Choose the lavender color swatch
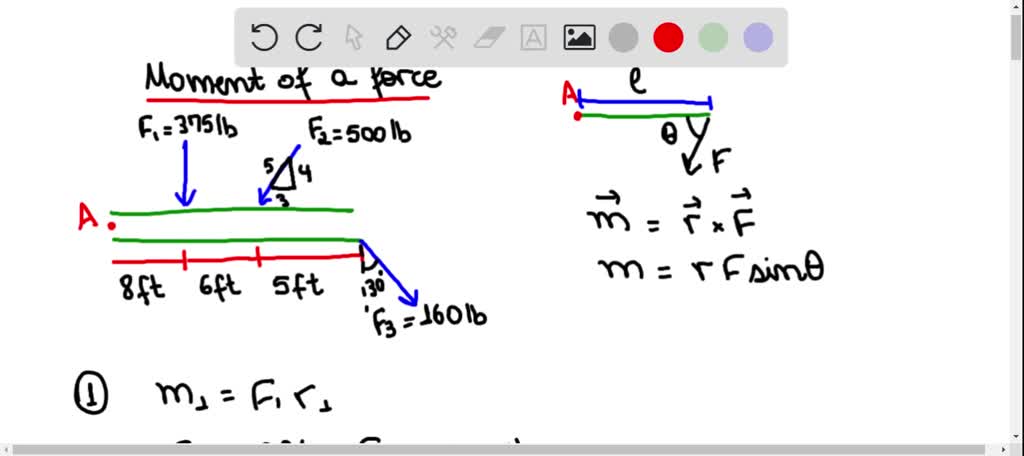 [x=758, y=38]
